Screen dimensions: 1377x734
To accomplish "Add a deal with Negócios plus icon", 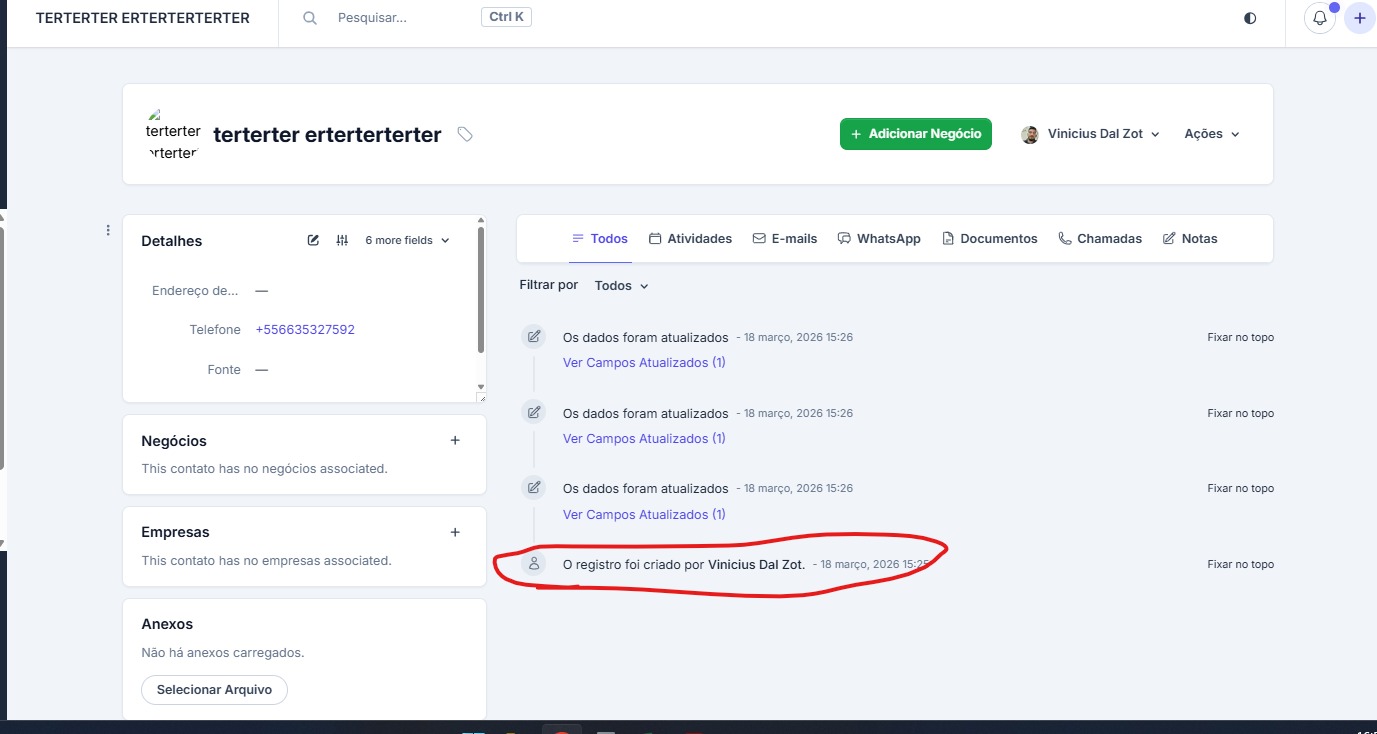I will tap(455, 440).
